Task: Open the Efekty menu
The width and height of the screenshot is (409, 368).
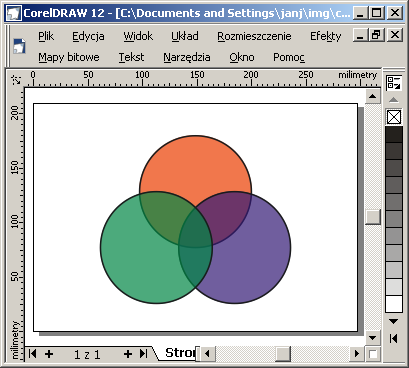Action: (326, 36)
